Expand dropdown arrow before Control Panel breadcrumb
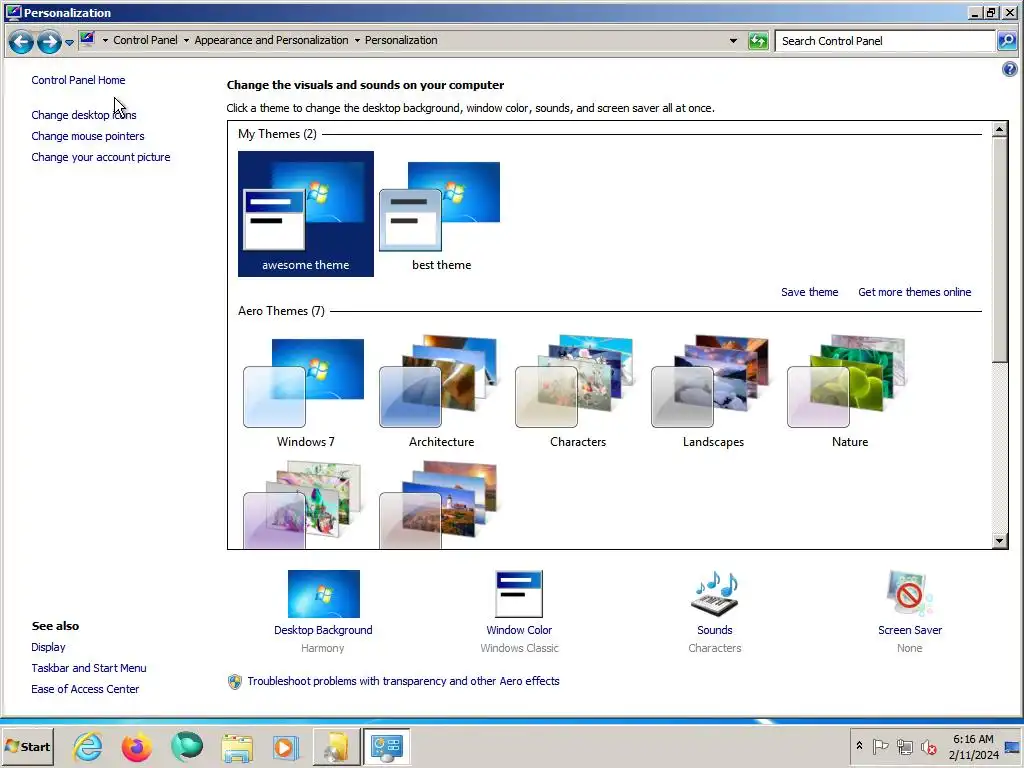The image size is (1024, 768). coord(105,40)
